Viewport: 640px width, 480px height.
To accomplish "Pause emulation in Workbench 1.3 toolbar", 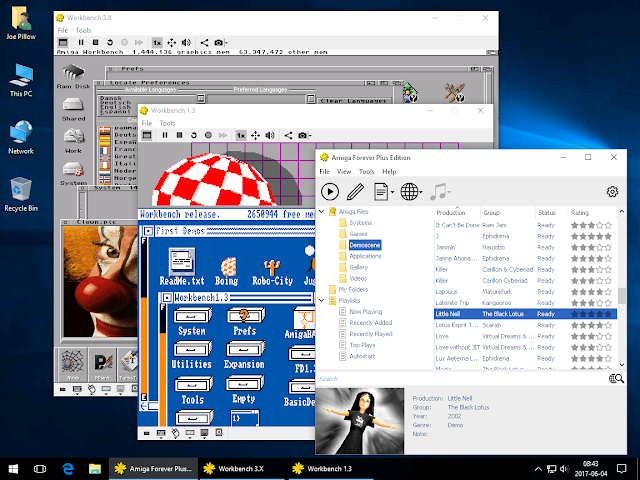I will 165,135.
